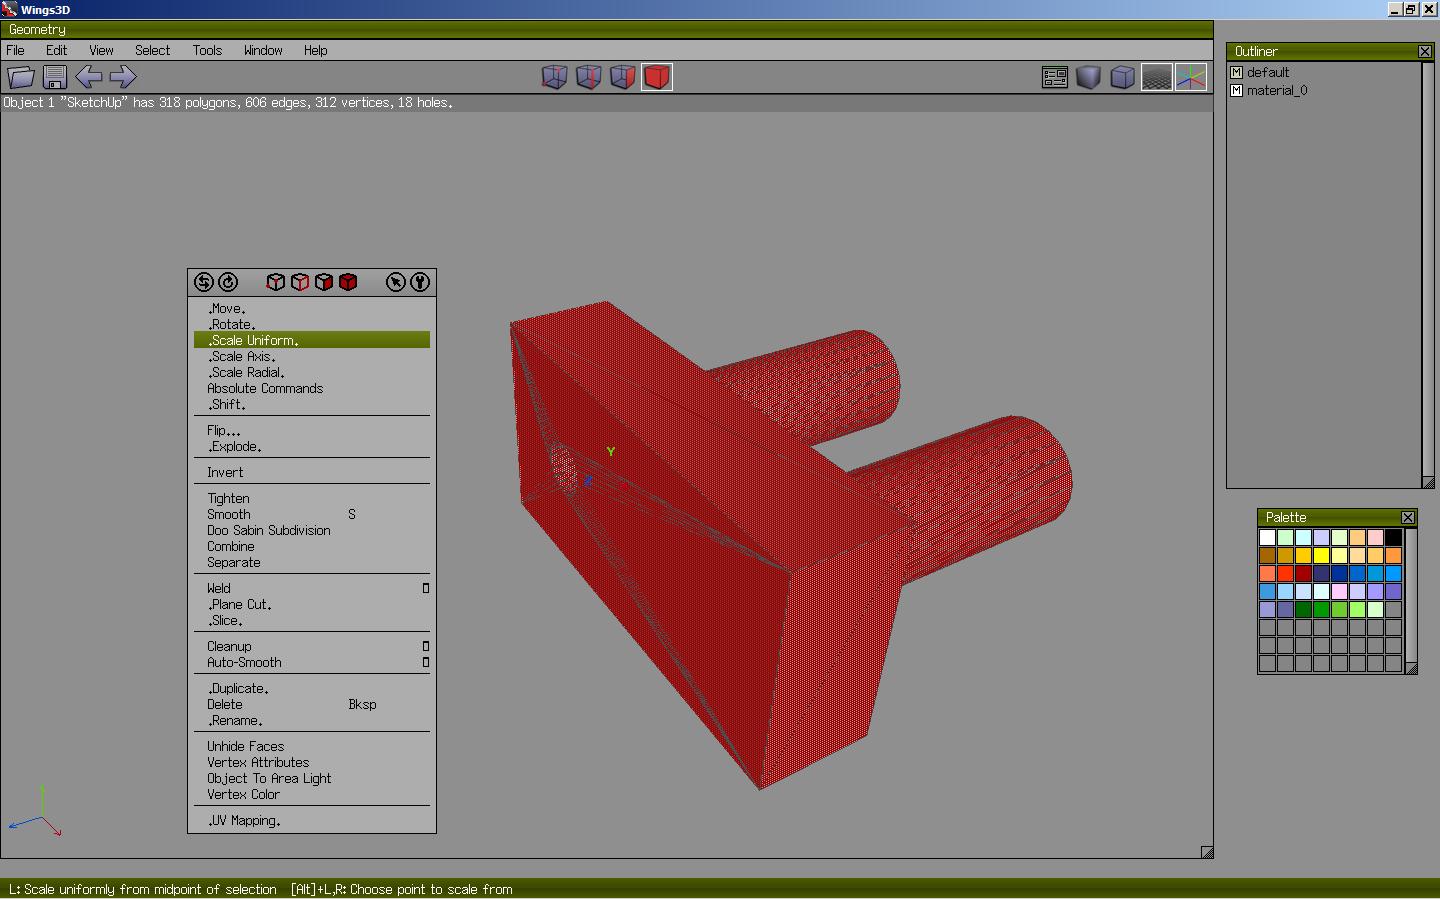The width and height of the screenshot is (1440, 900).
Task: Pick the bright yellow palette swatch
Action: [1321, 555]
